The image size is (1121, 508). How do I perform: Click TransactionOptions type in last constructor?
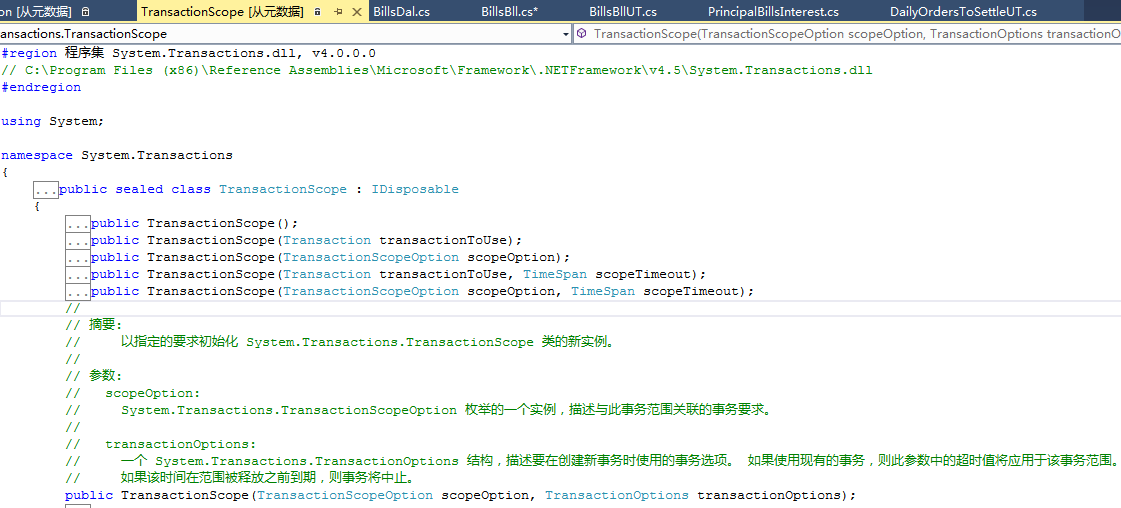pyautogui.click(x=617, y=495)
